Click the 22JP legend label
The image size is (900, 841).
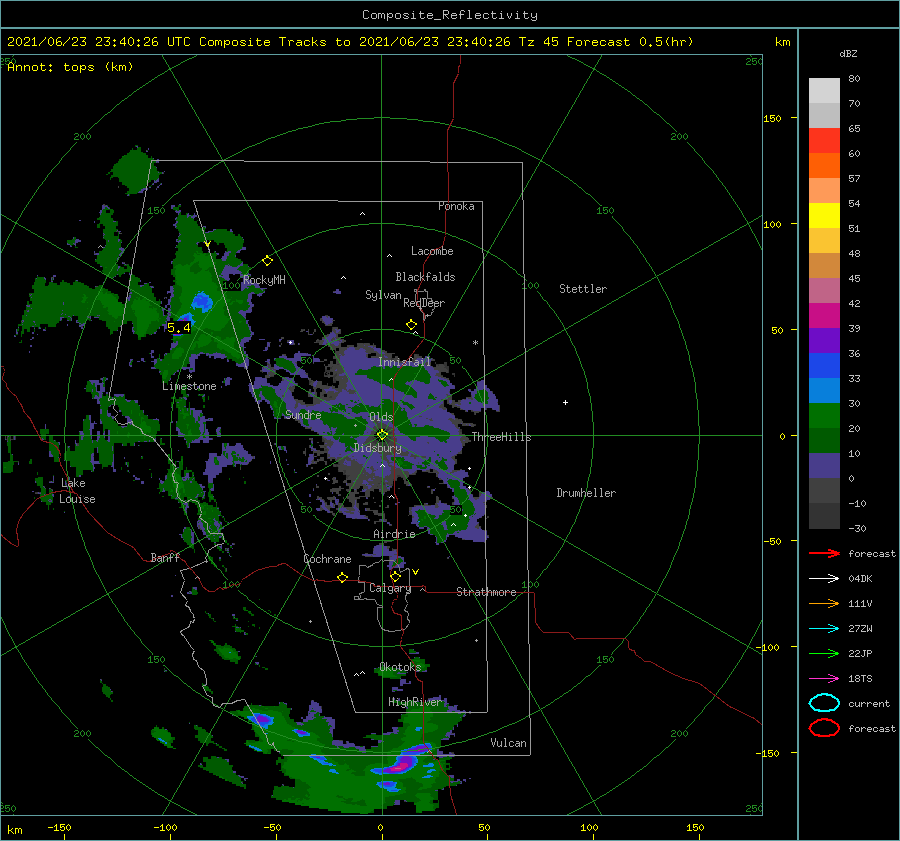pos(860,653)
